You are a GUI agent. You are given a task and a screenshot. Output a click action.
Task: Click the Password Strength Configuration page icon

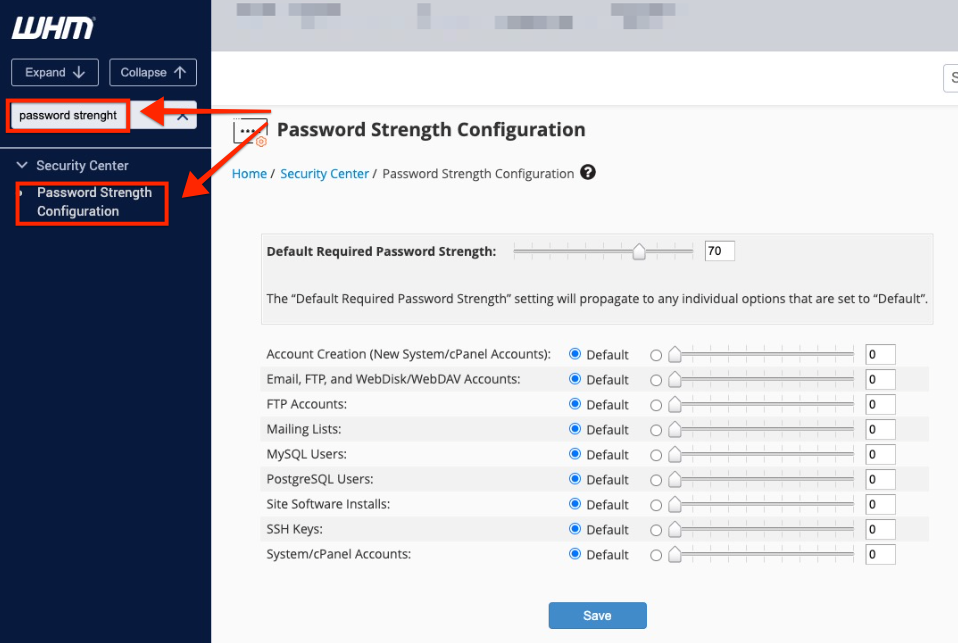click(x=250, y=131)
